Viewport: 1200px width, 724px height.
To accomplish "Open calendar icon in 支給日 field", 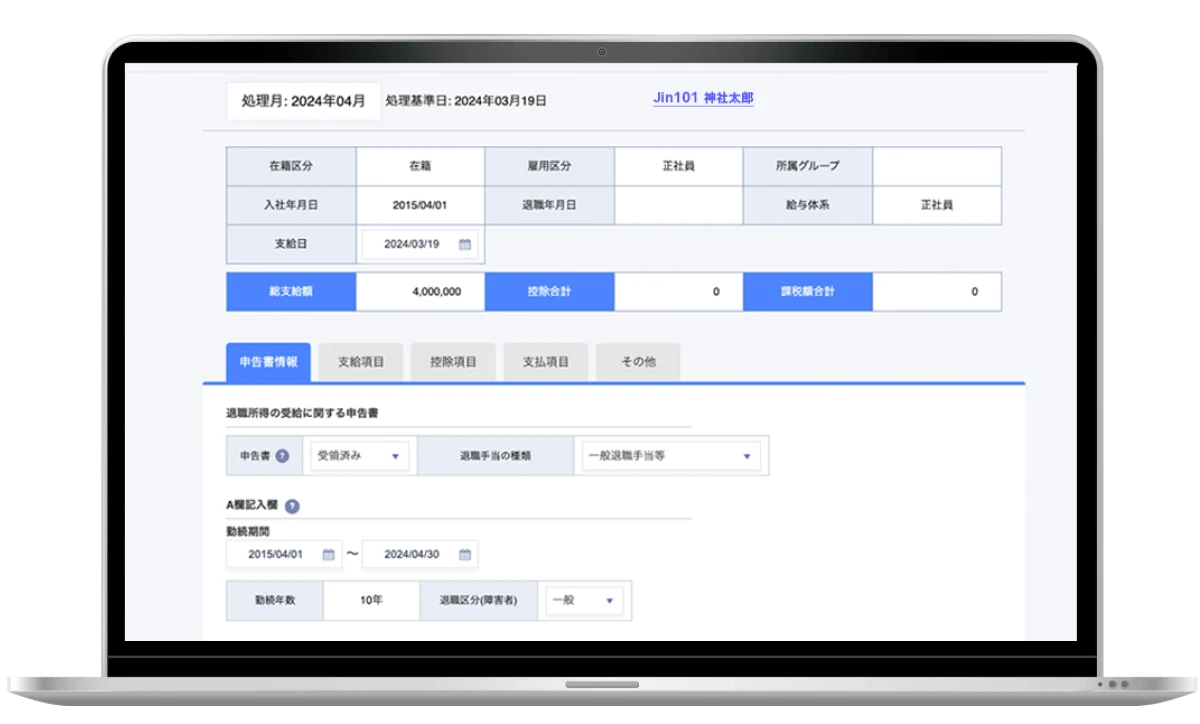I will (x=465, y=244).
